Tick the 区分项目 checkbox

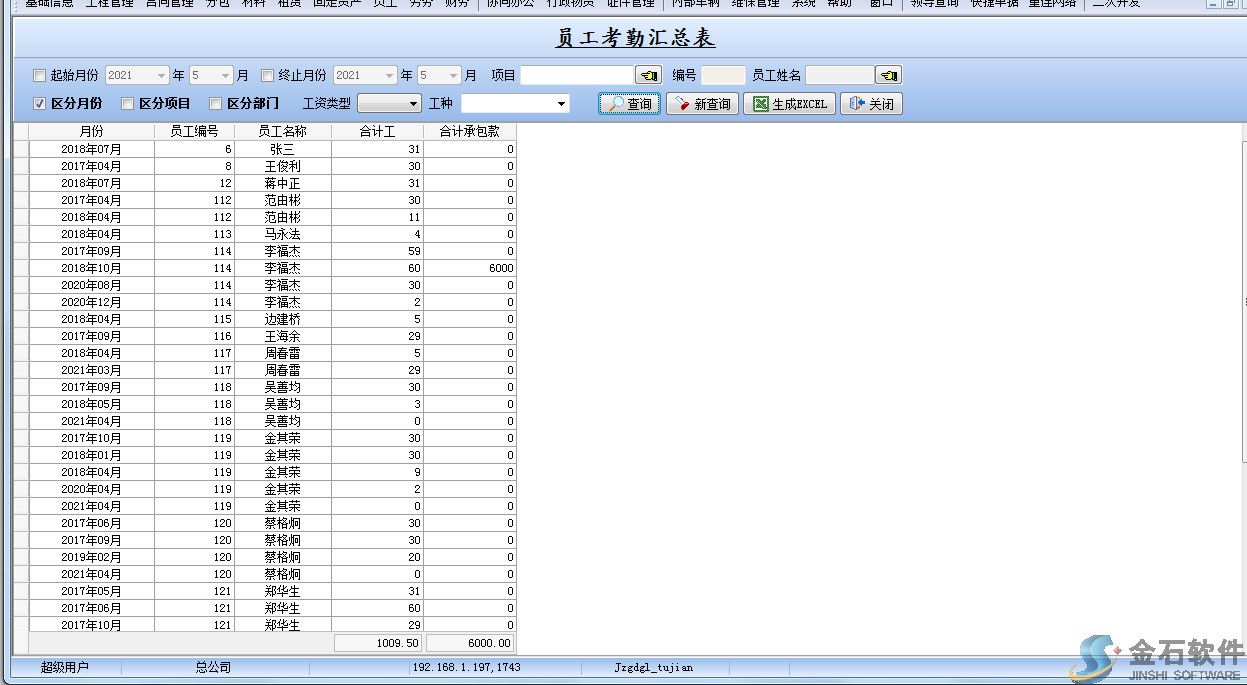128,104
